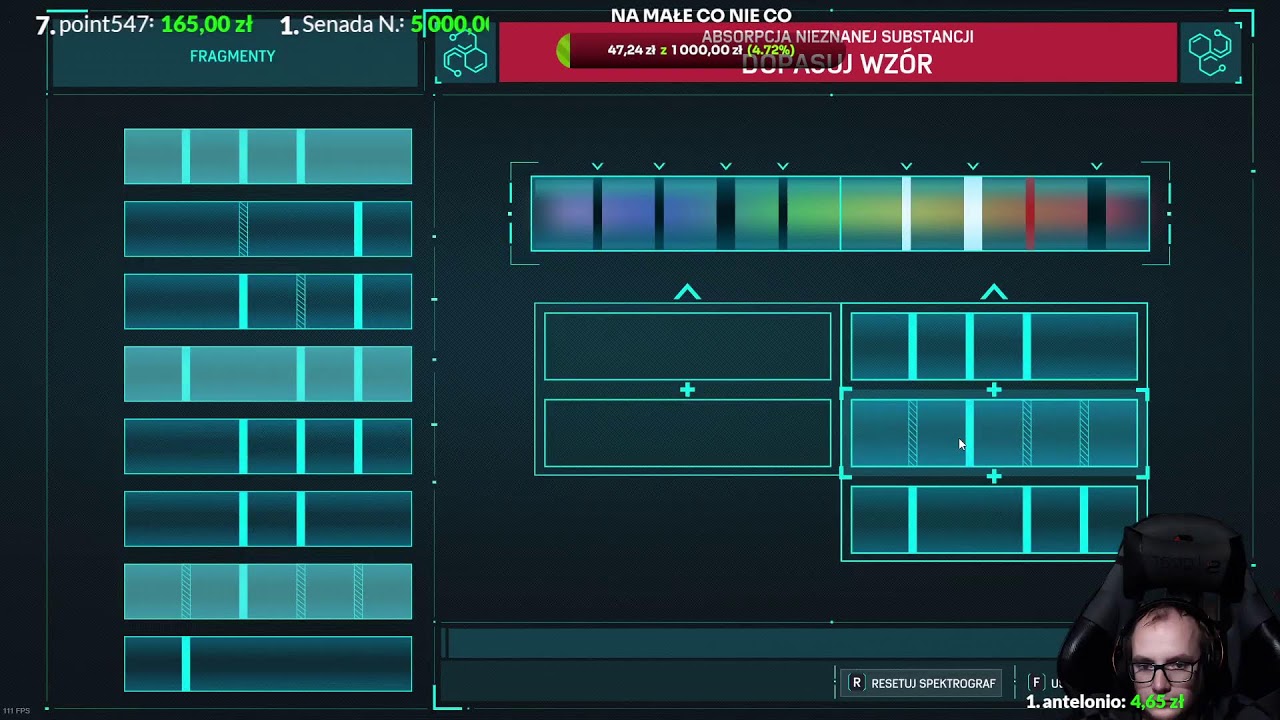1280x720 pixels.
Task: Click the 'Senada N.' top donor text
Action: 354,24
